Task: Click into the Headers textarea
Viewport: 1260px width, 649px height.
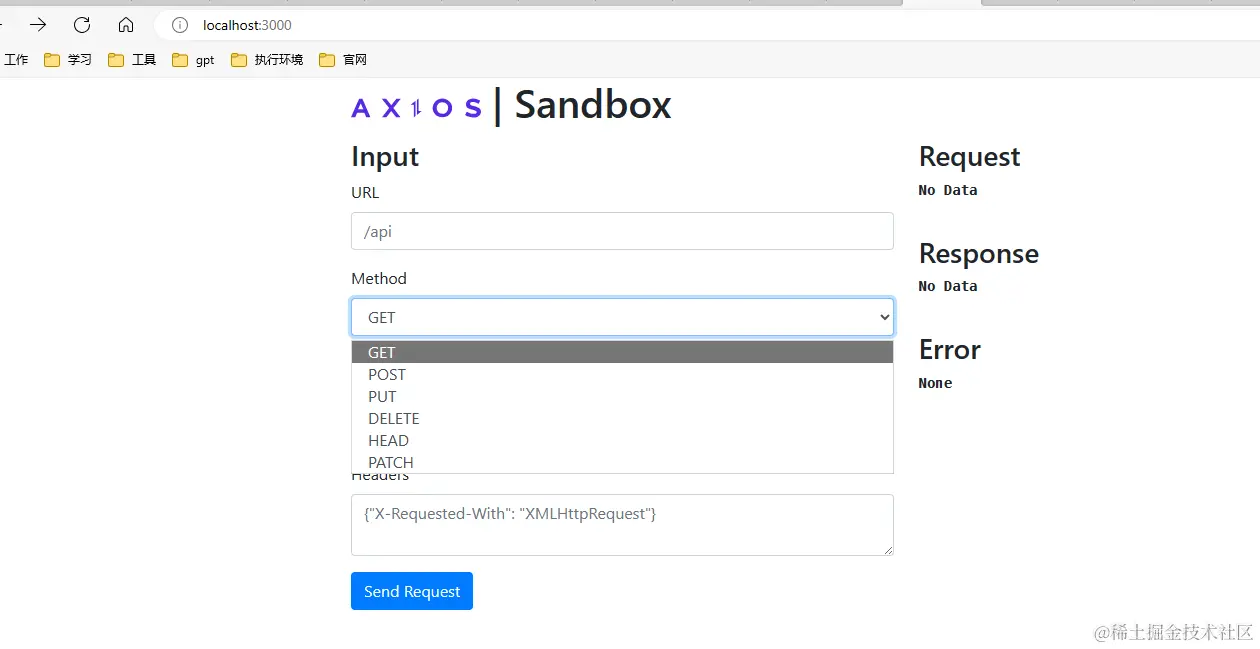Action: click(x=622, y=525)
